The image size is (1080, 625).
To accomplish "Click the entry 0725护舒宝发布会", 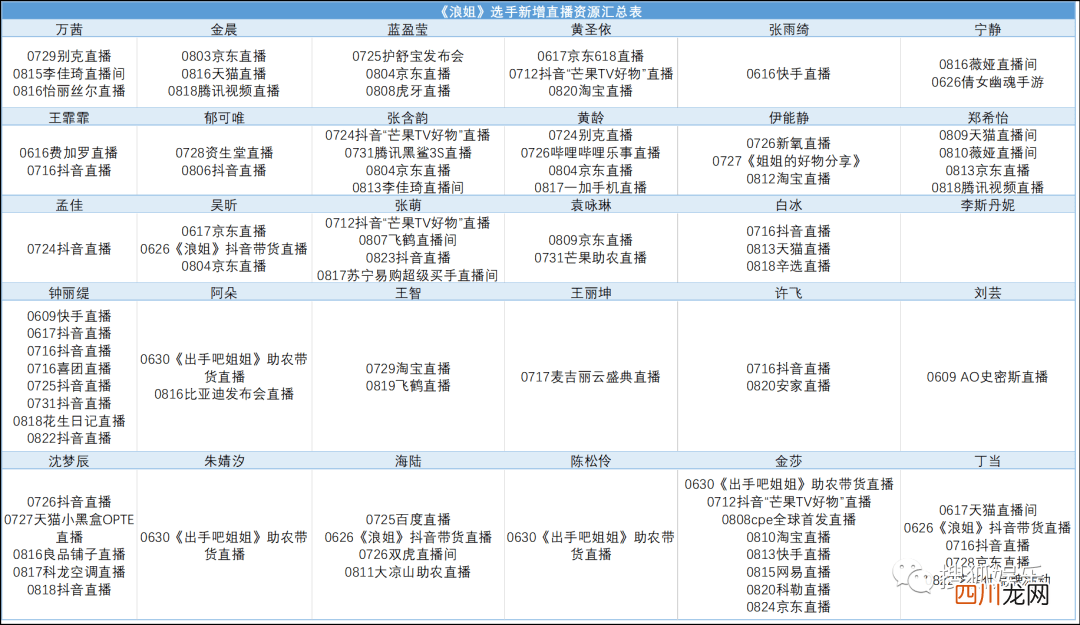I will click(408, 56).
